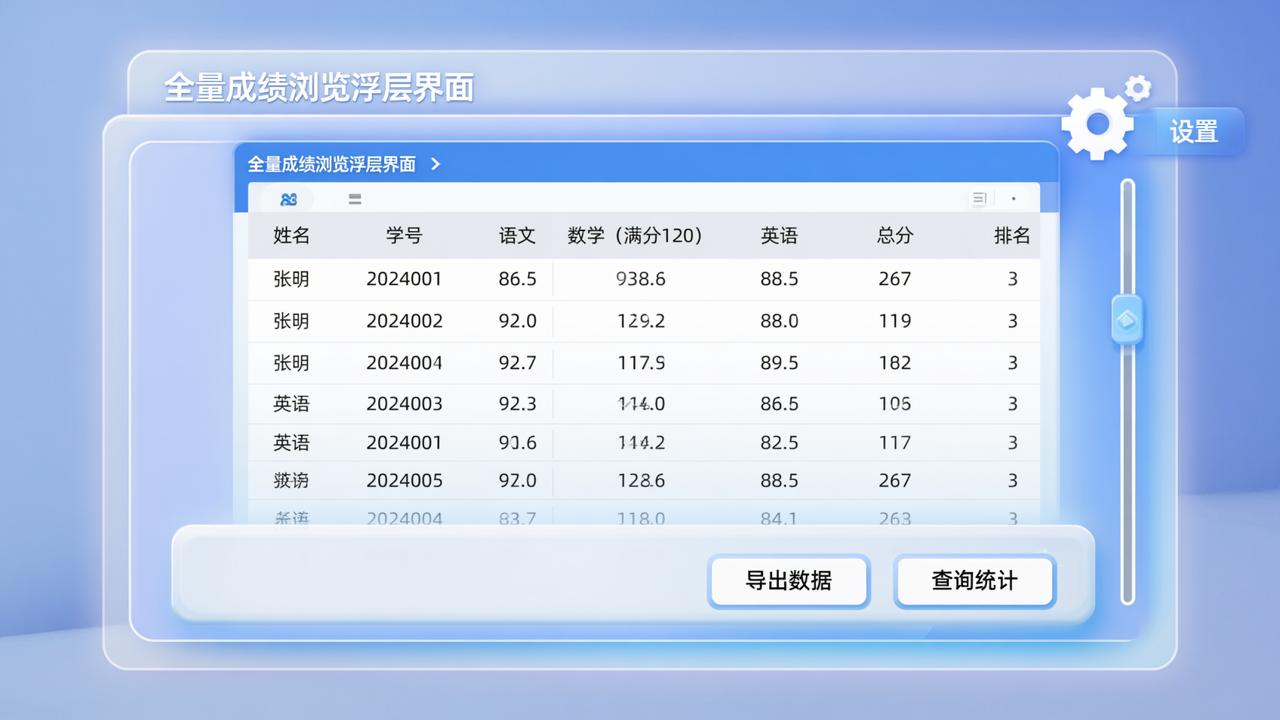The width and height of the screenshot is (1280, 720).
Task: Select the 语文 column header
Action: (x=517, y=236)
